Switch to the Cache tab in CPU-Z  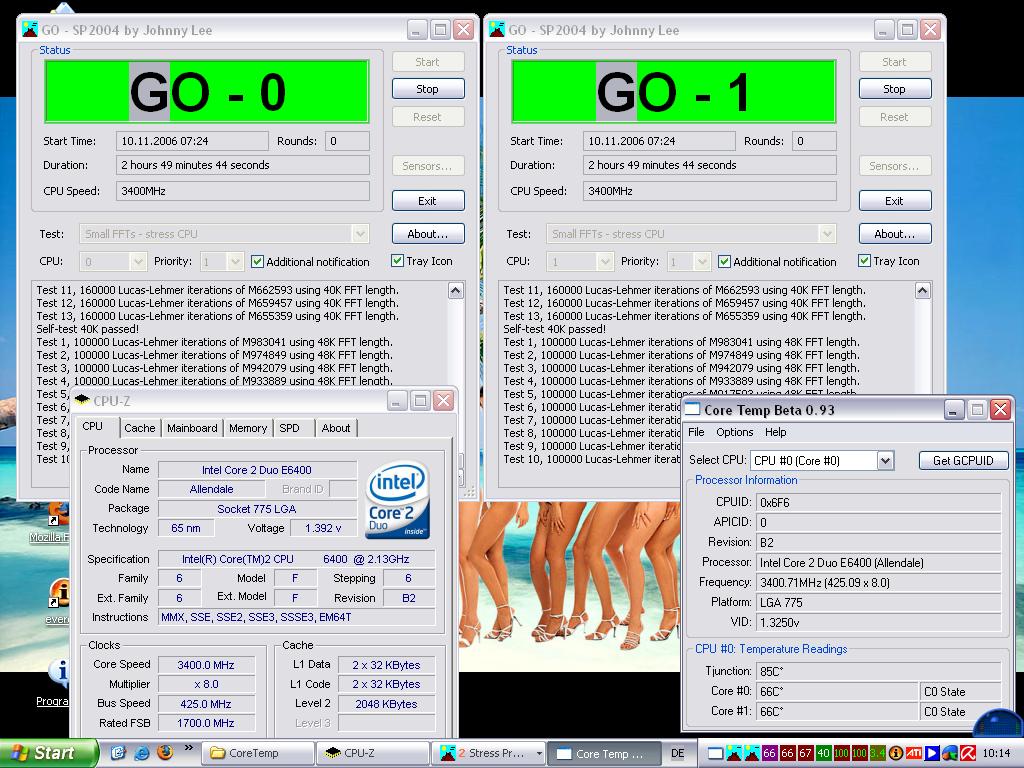tap(140, 428)
